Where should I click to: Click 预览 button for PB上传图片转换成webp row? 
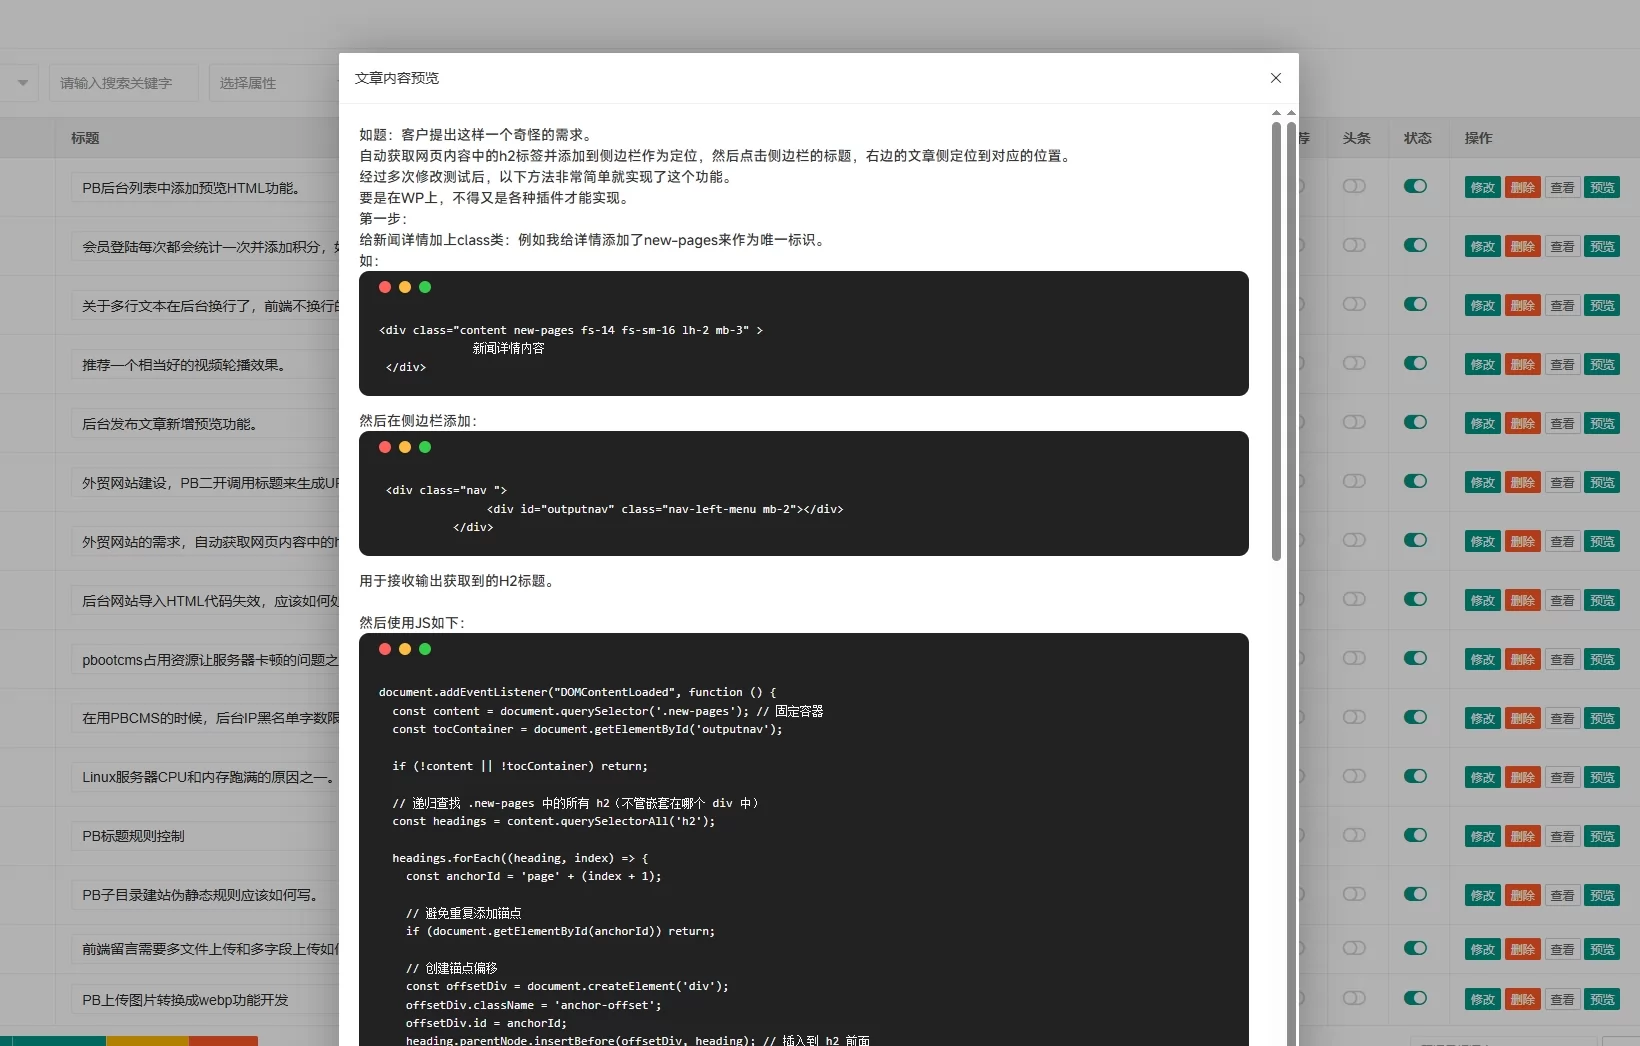click(x=1602, y=999)
